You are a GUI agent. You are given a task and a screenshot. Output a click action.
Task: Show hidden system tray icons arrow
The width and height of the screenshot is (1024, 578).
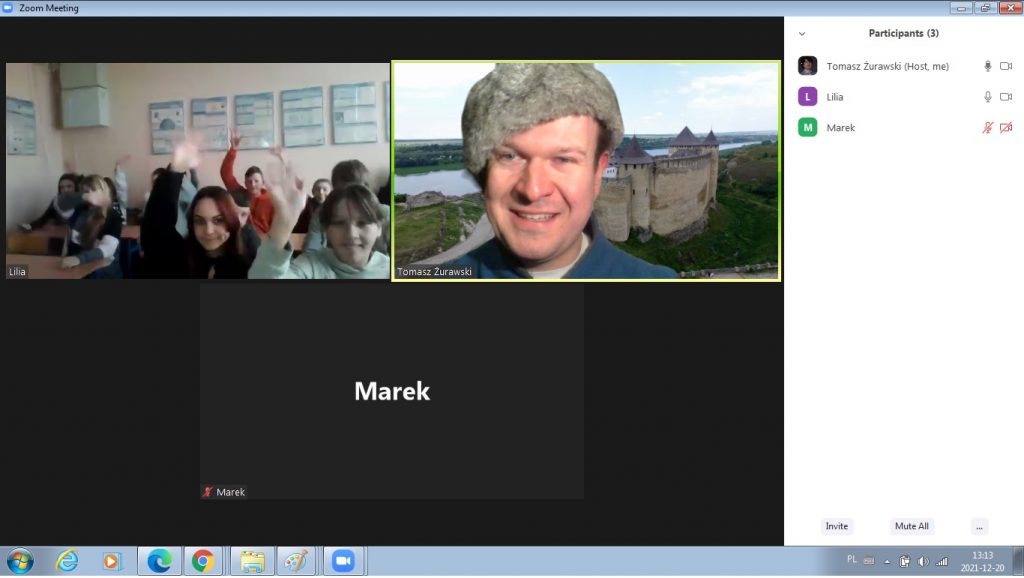click(x=886, y=561)
